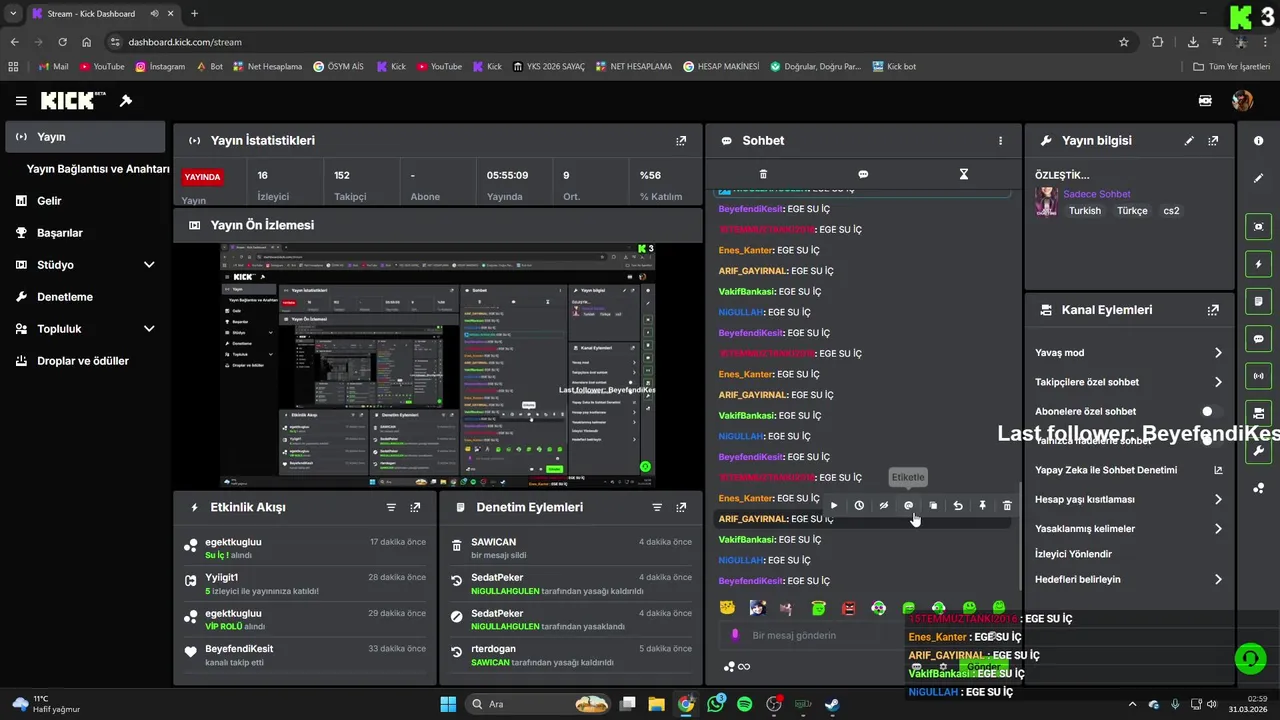Open Yavaş mod options arrow
Viewport: 1280px width, 720px height.
pyautogui.click(x=1218, y=353)
